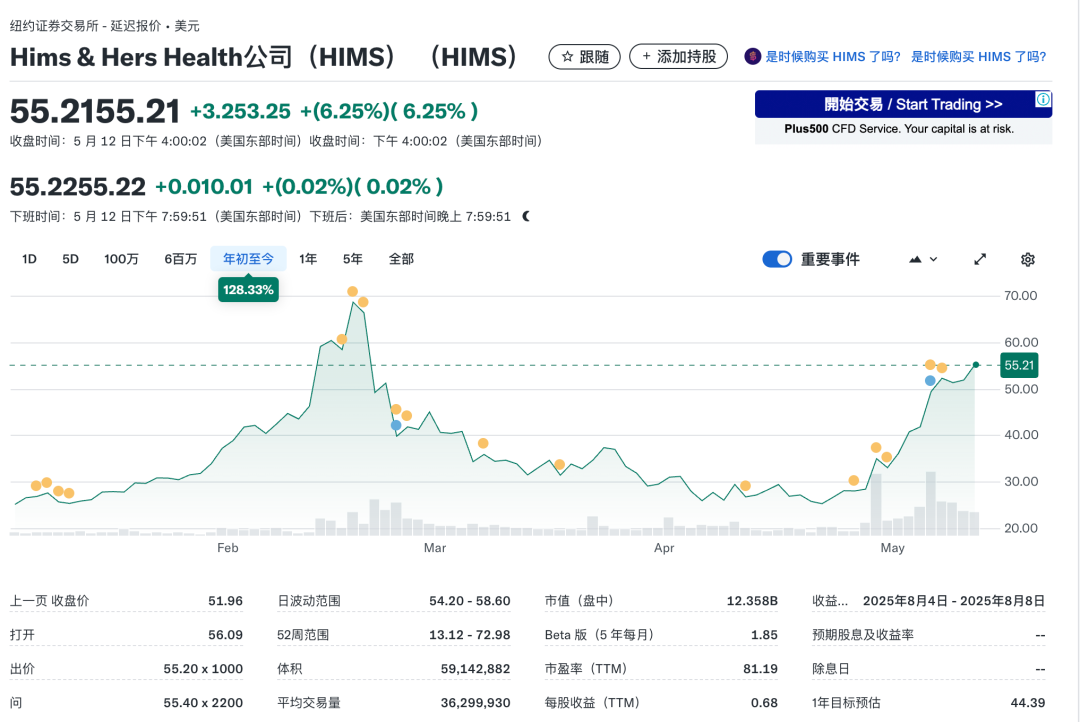This screenshot has width=1080, height=722.
Task: Open the chart type dropdown
Action: pyautogui.click(x=923, y=259)
